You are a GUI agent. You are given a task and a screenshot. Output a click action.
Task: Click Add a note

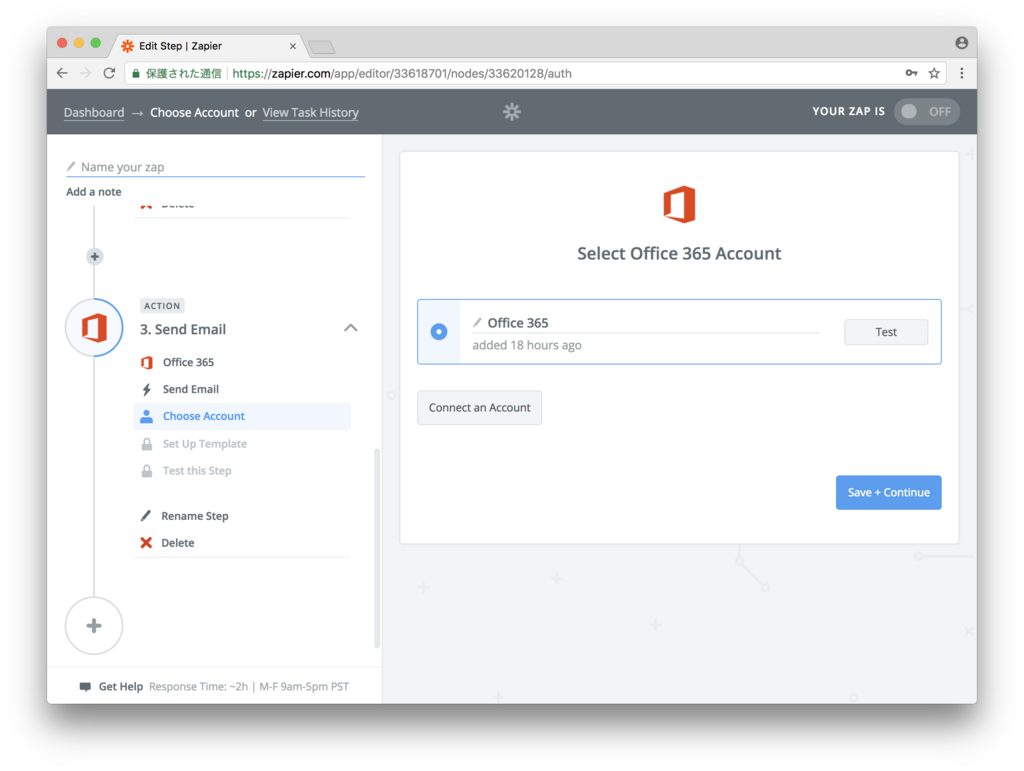(x=93, y=192)
